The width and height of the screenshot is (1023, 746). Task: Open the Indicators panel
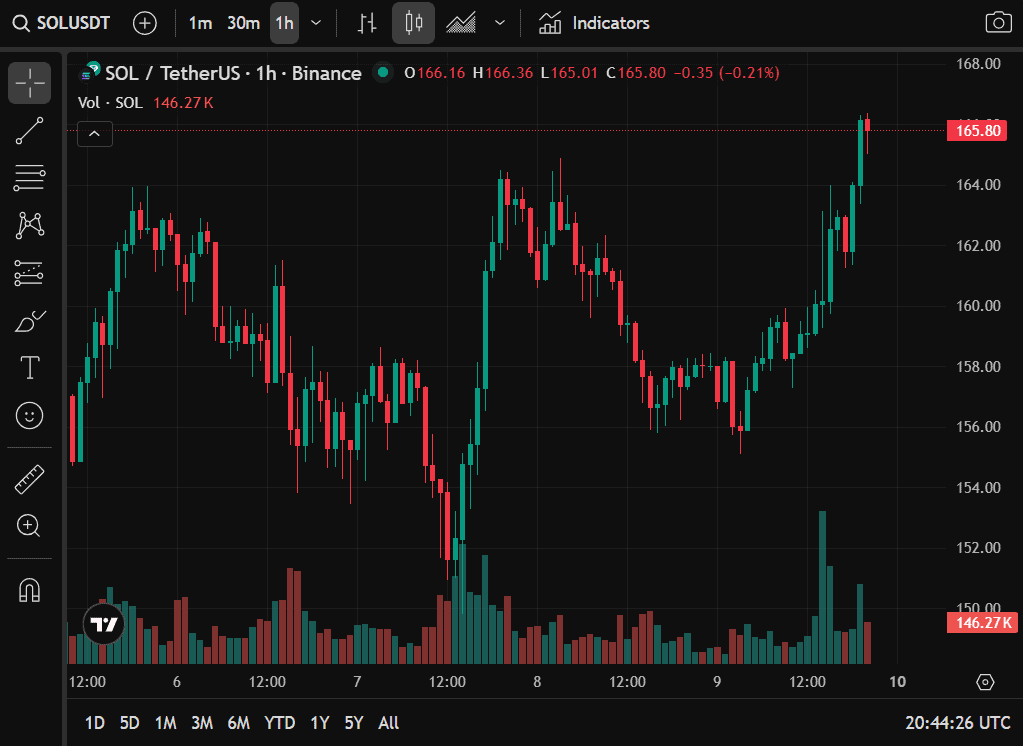[x=594, y=23]
